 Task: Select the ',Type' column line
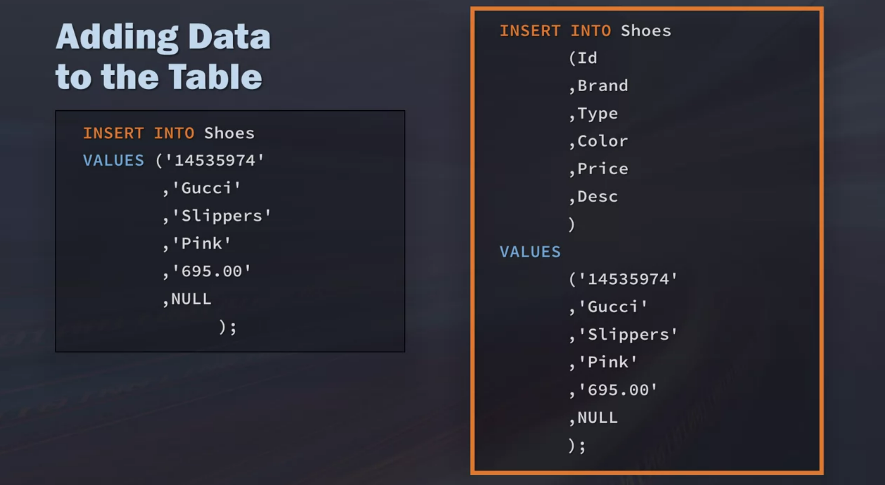(x=593, y=114)
